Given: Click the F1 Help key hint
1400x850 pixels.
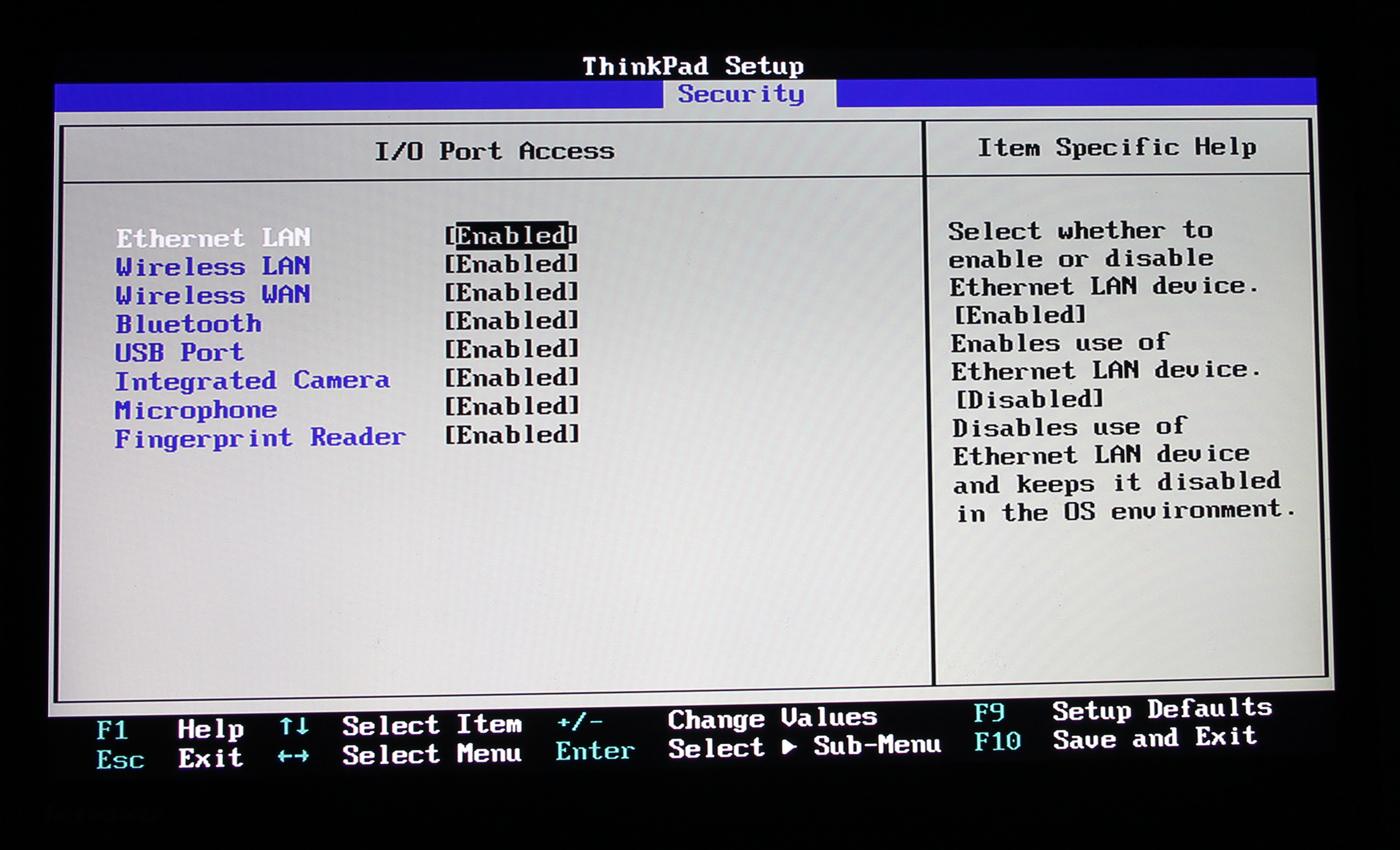Looking at the screenshot, I should [x=170, y=729].
